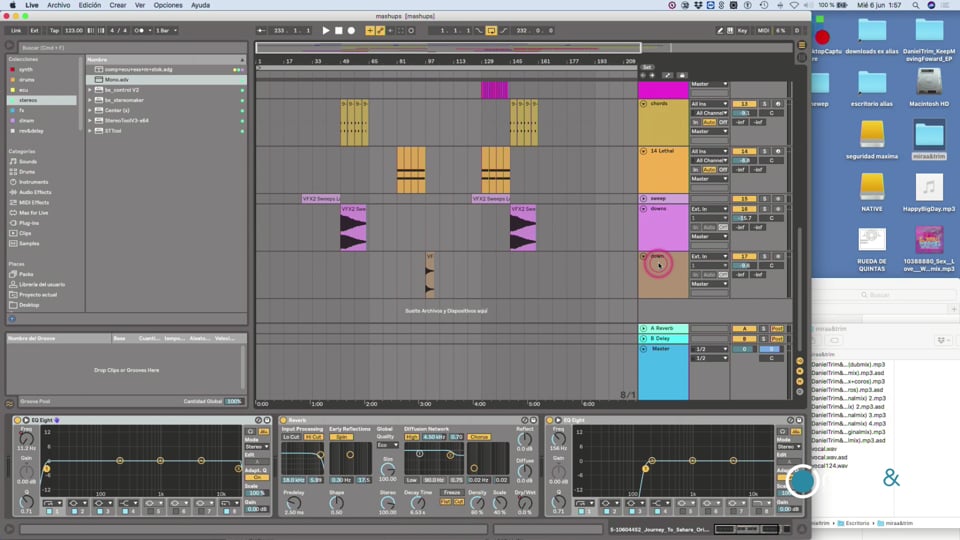Arm the Arrangement Record button
Image resolution: width=960 pixels, height=540 pixels.
(351, 30)
